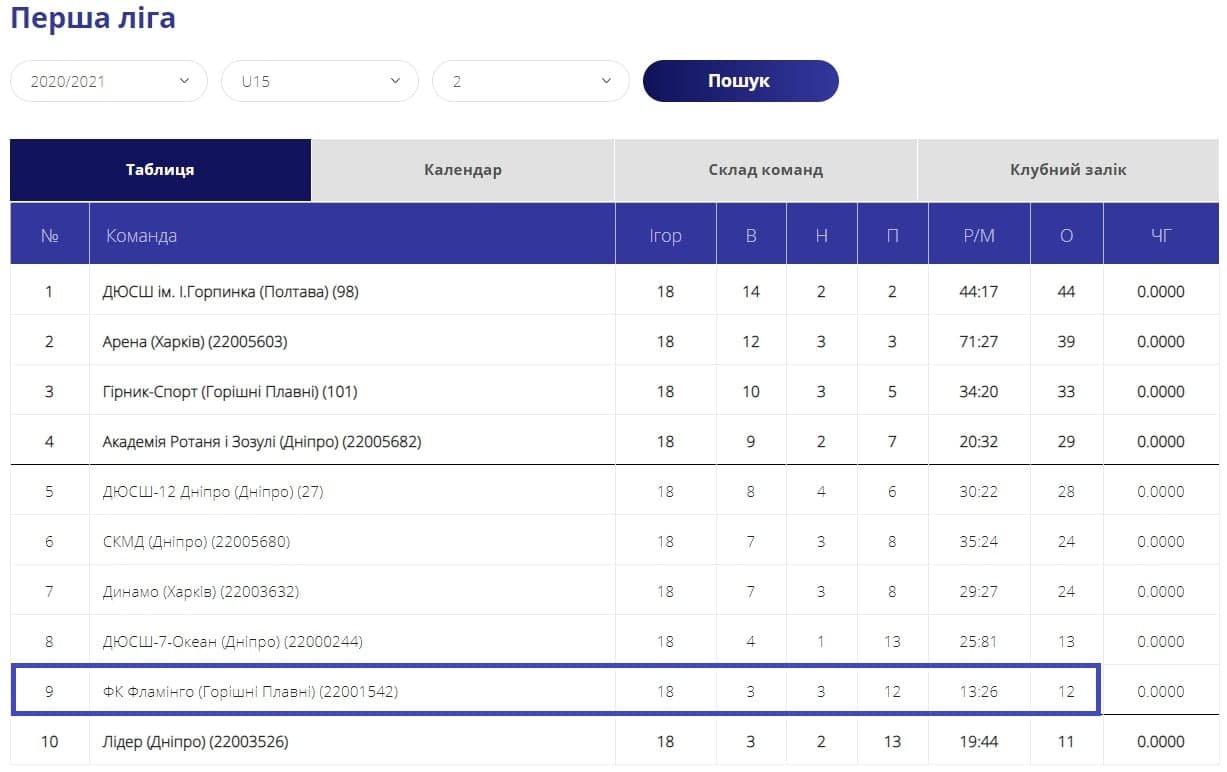Click the Команда column header
This screenshot has width=1227, height=772.
[x=141, y=236]
